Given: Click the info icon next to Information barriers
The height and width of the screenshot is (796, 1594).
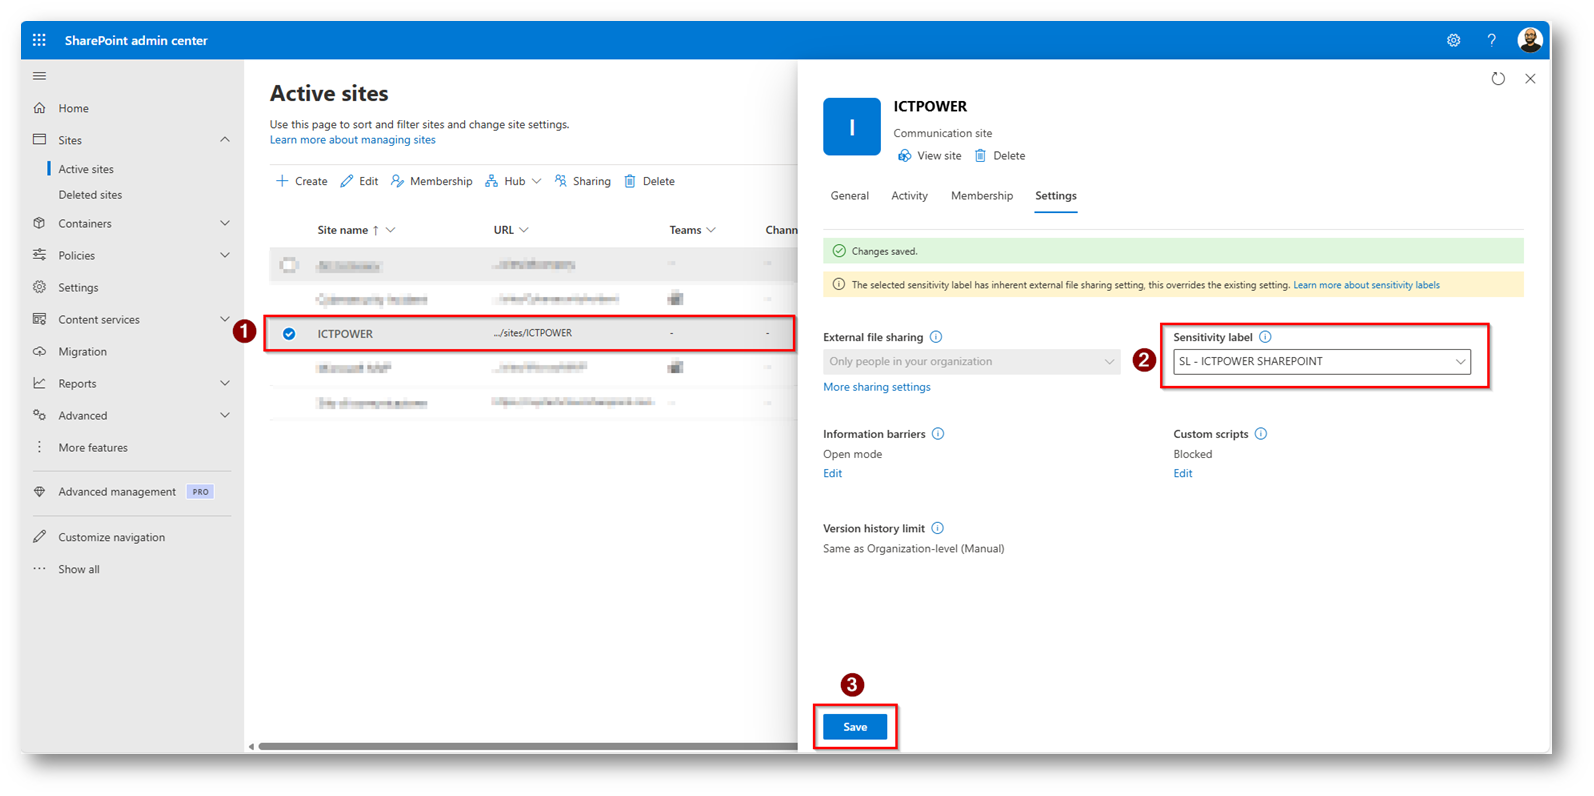Looking at the screenshot, I should click(x=937, y=434).
